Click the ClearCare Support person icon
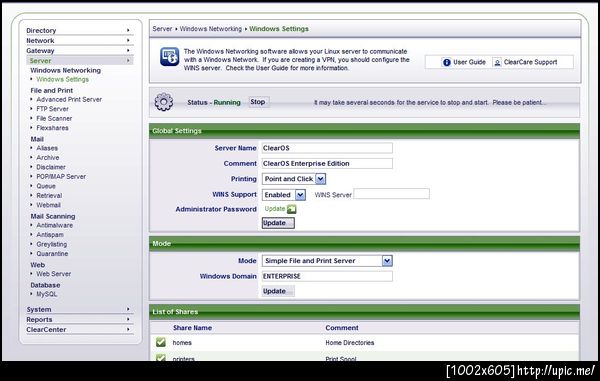This screenshot has width=600, height=381. (497, 62)
